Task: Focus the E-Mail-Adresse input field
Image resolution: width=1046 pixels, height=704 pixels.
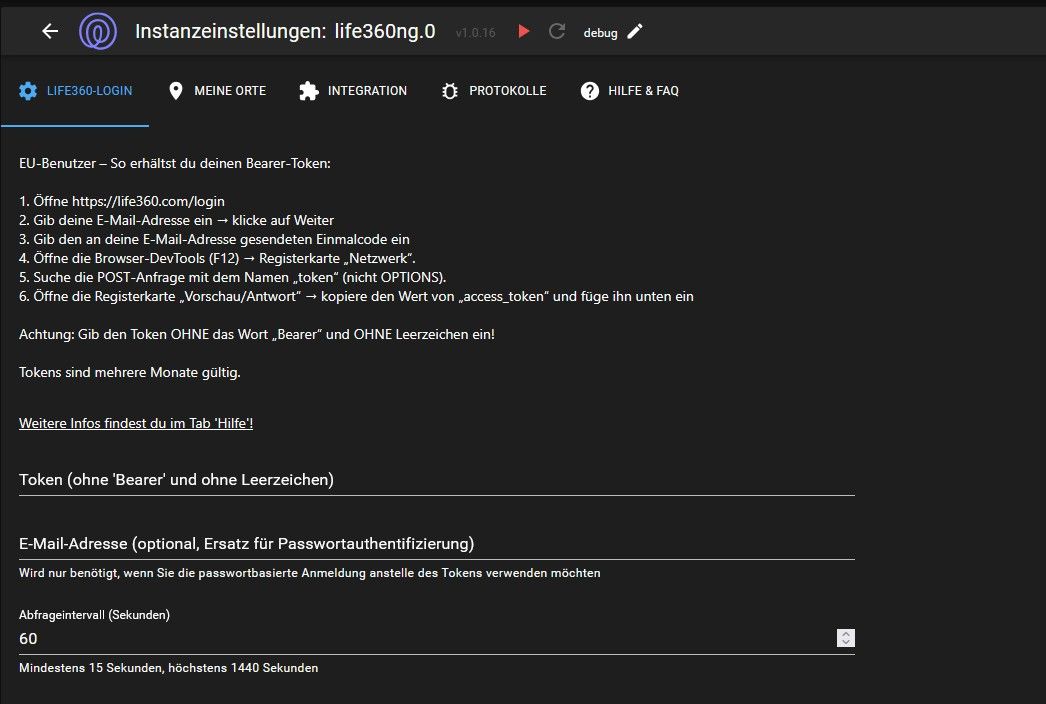Action: click(436, 544)
